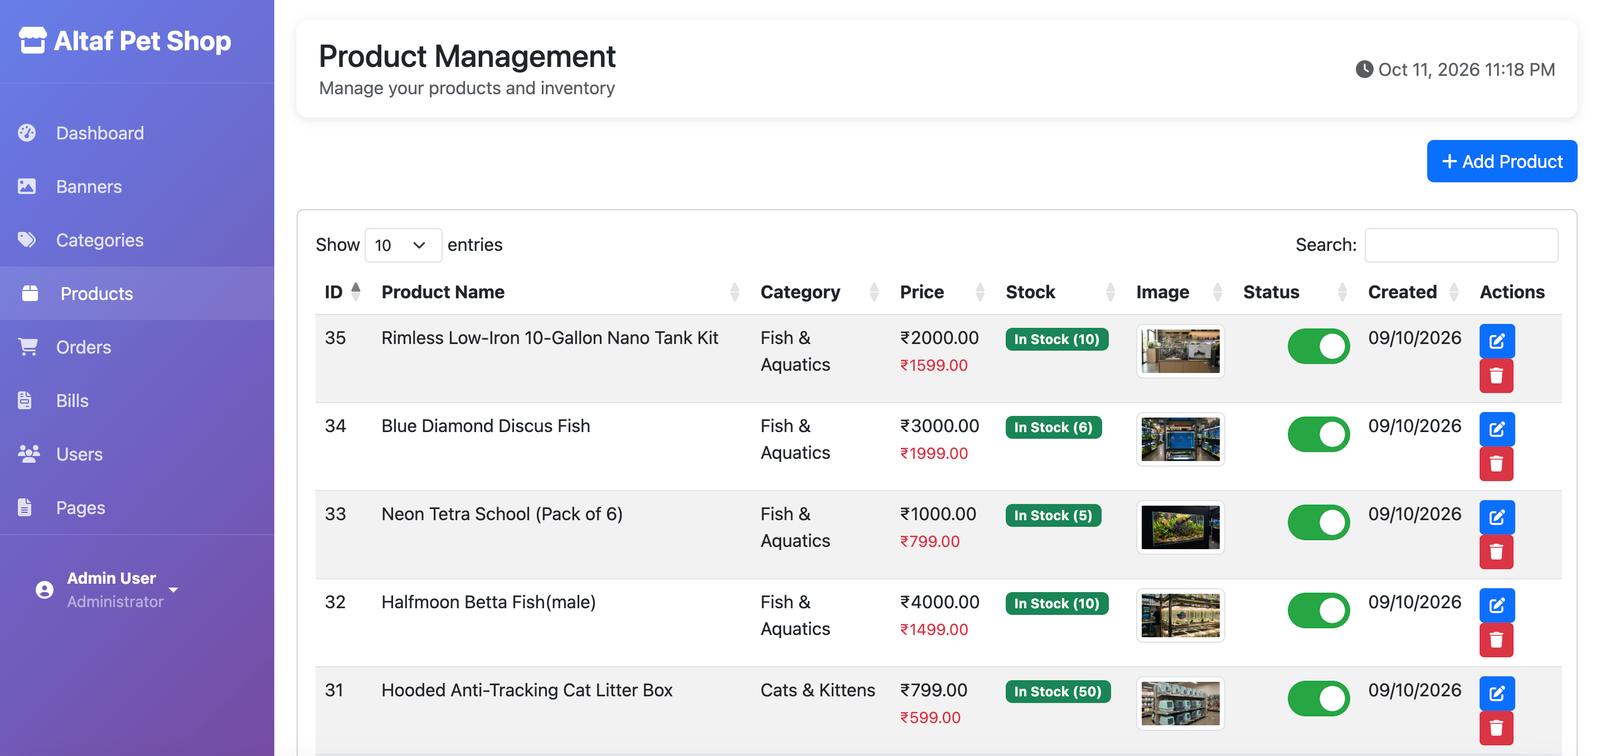Select Products in the sidebar

click(137, 294)
